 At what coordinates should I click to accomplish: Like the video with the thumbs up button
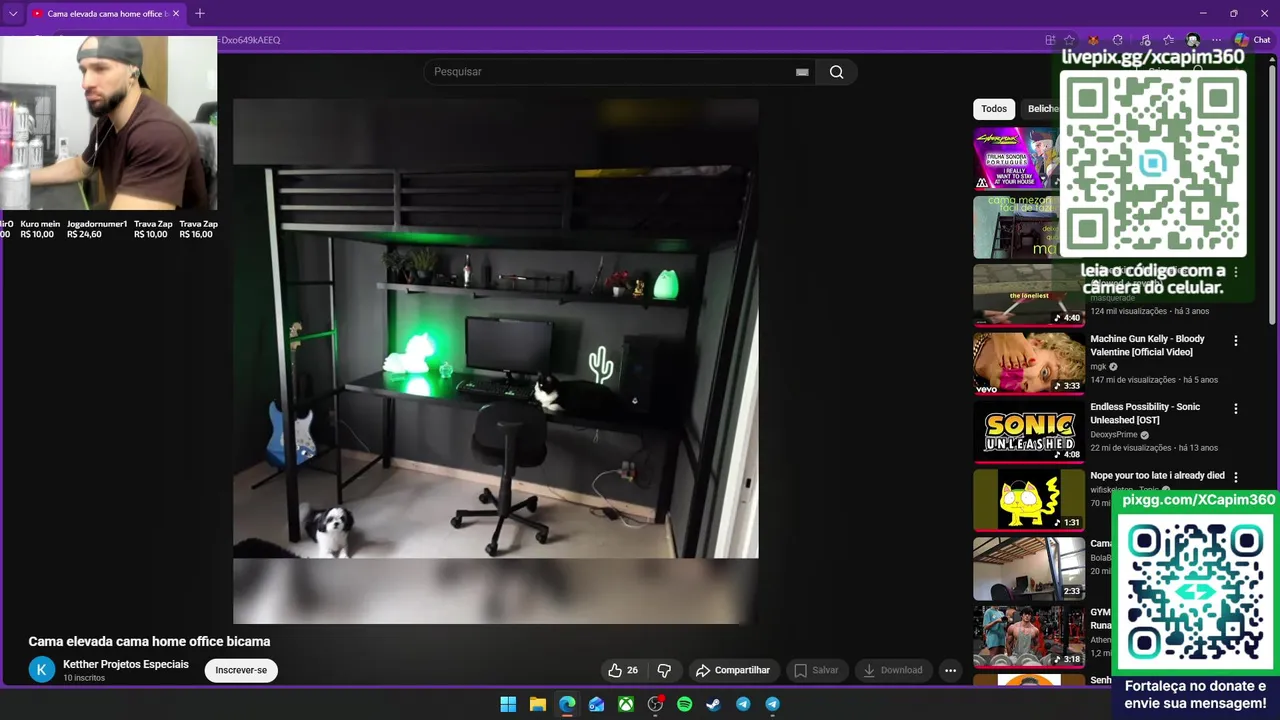tap(623, 670)
